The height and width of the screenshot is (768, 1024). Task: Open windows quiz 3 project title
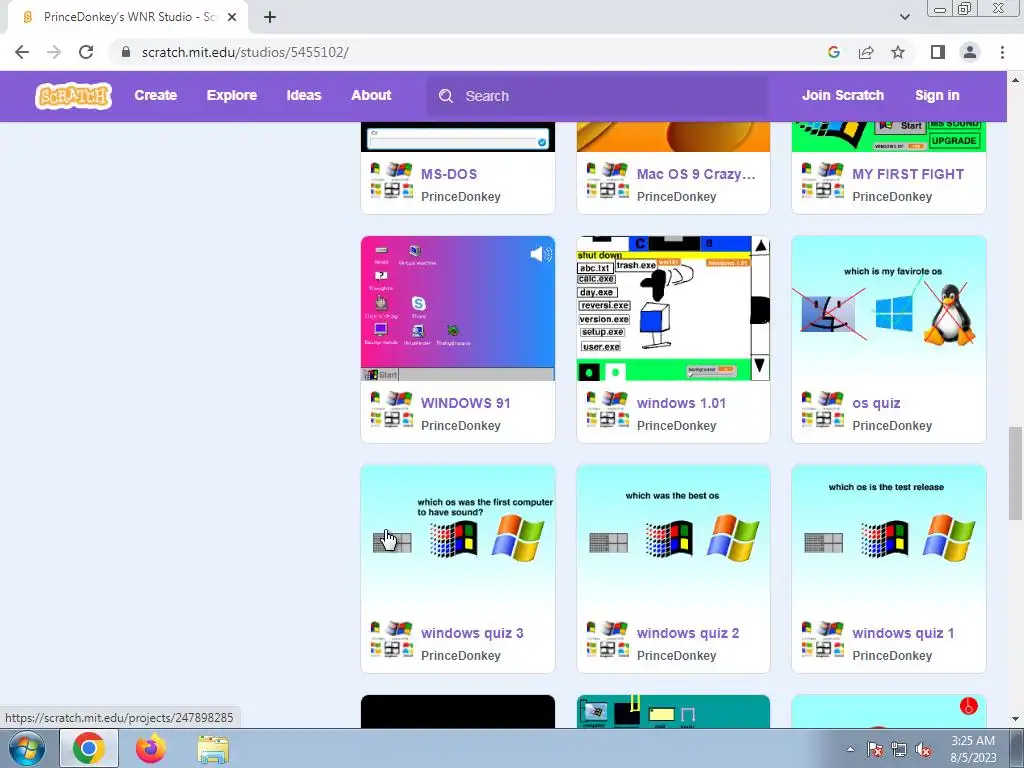coord(472,633)
